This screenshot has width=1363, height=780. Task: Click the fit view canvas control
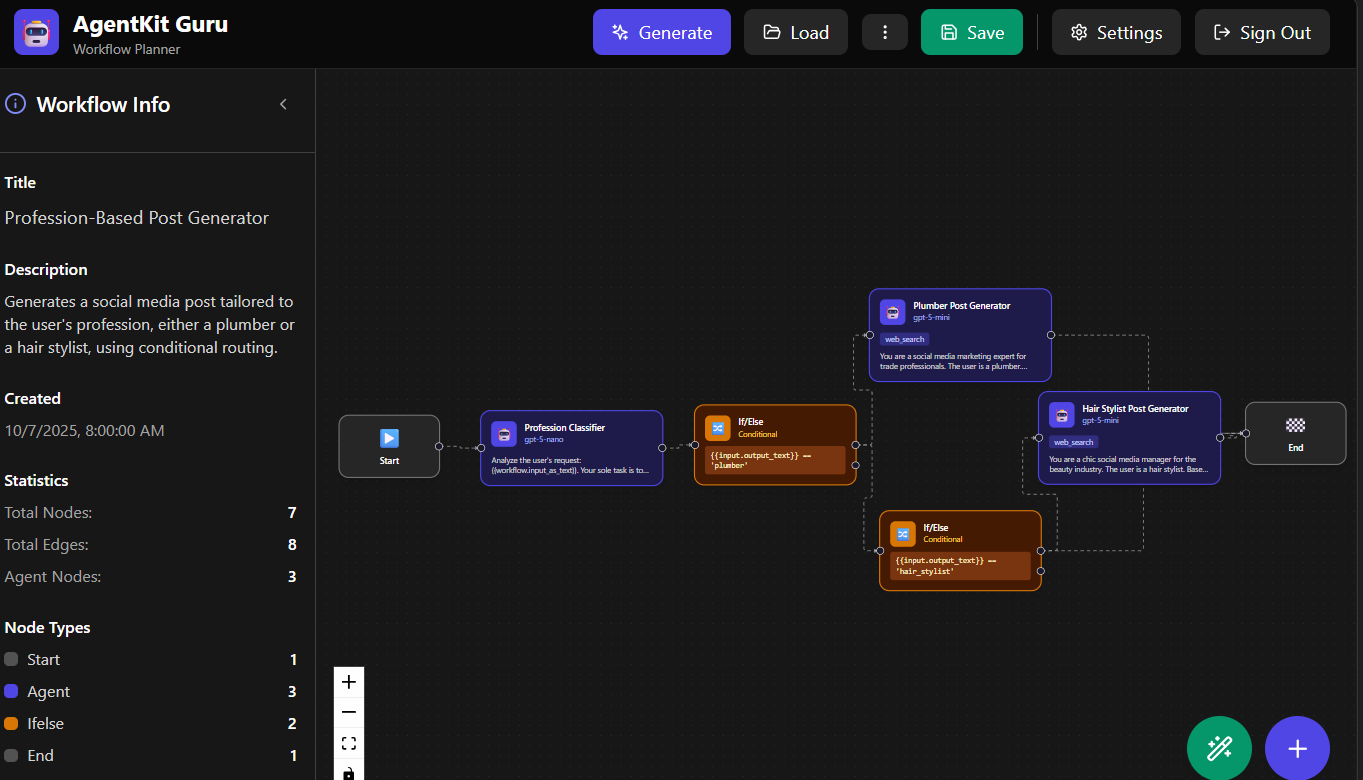click(x=349, y=743)
